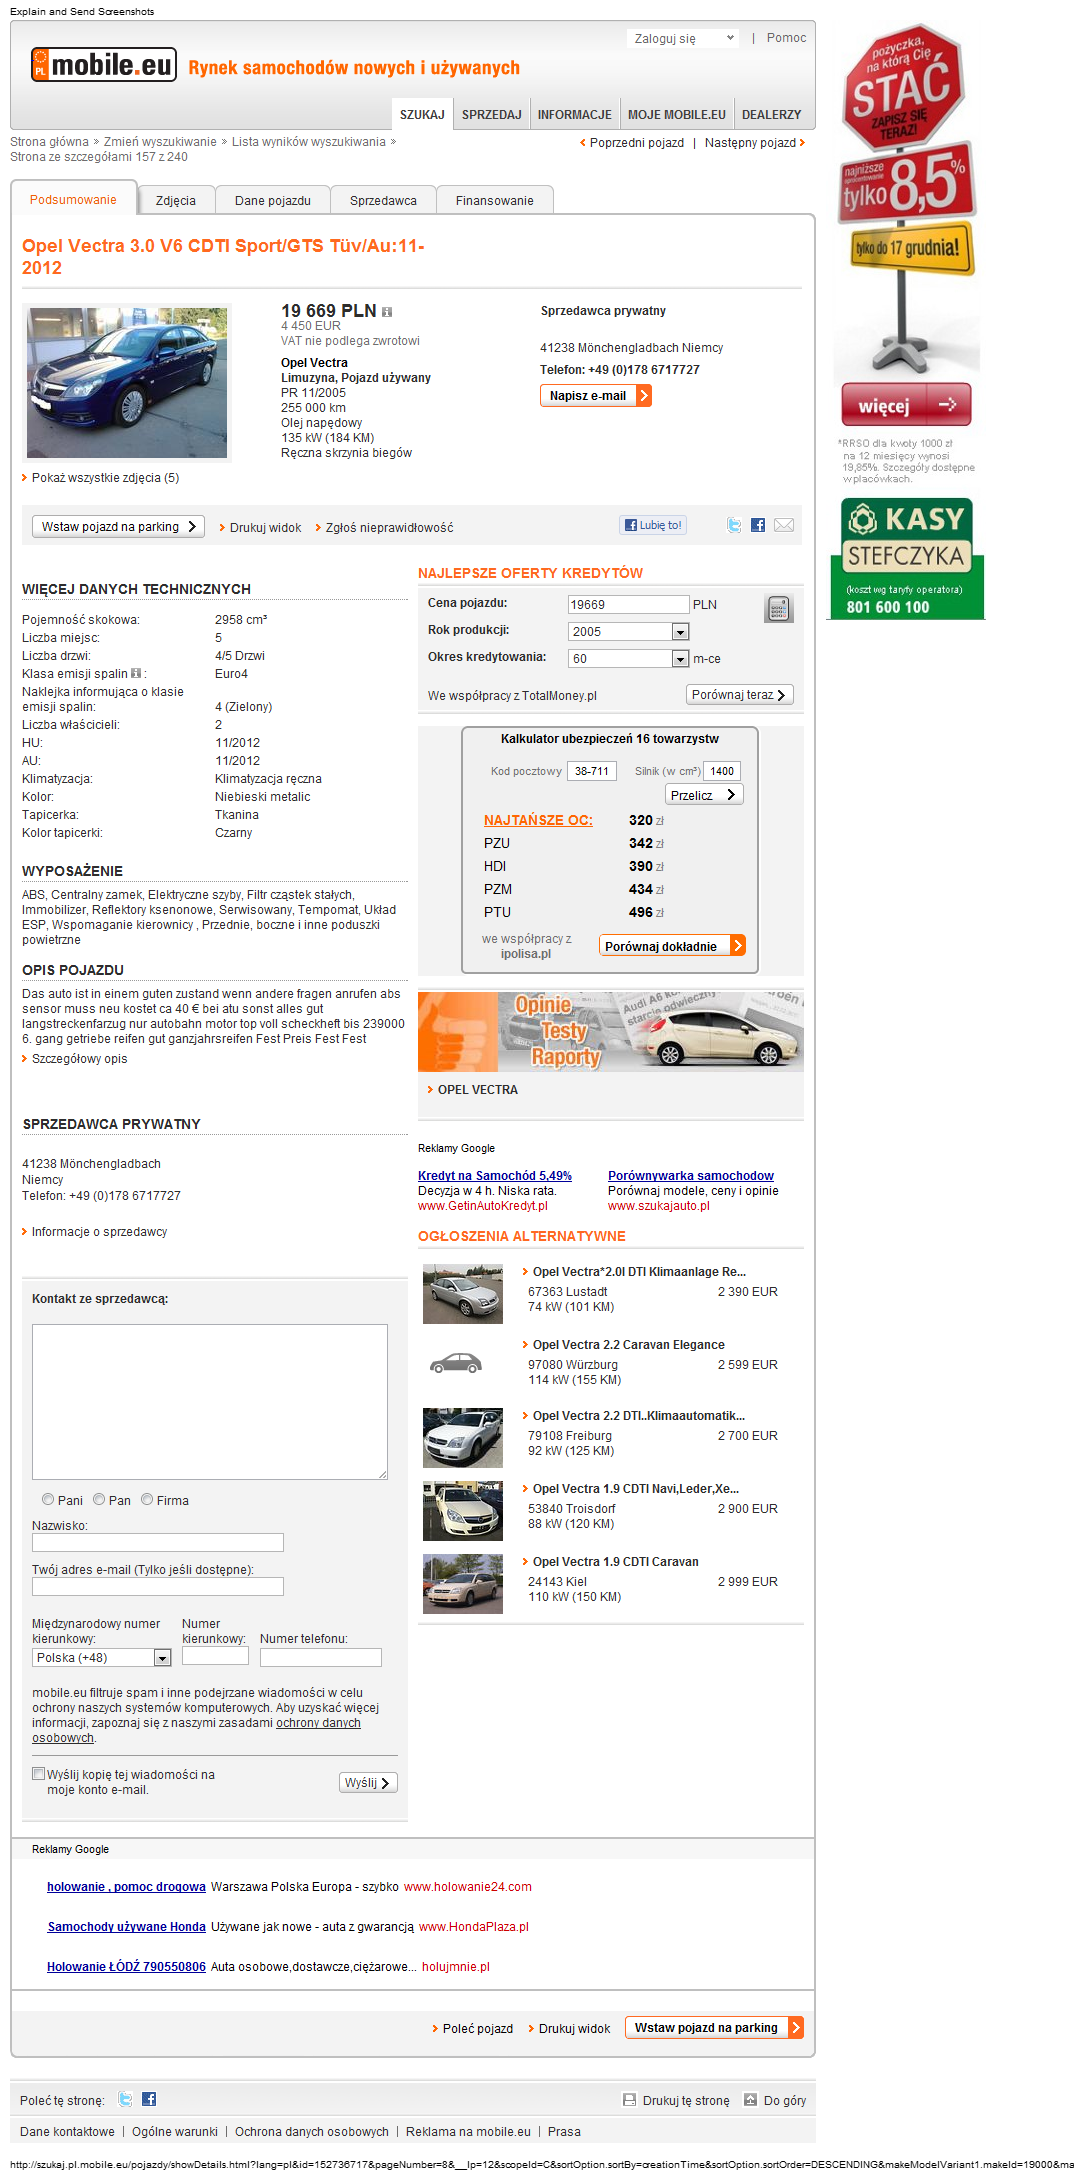Click the Cena pojazdu input field
Image resolution: width=1074 pixels, height=2183 pixels.
tap(628, 605)
